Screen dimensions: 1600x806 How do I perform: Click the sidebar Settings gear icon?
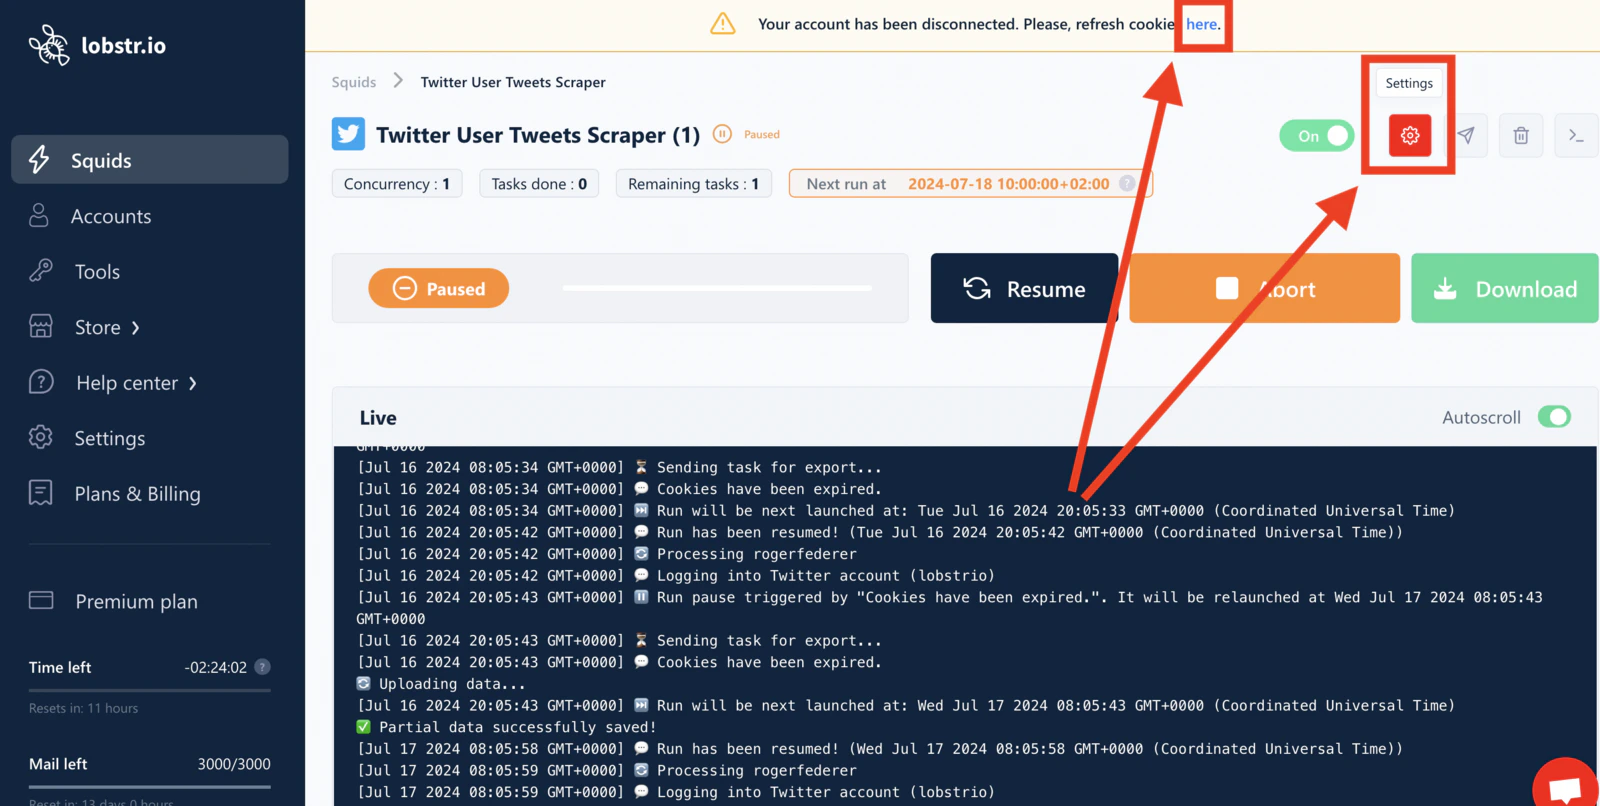coord(41,437)
